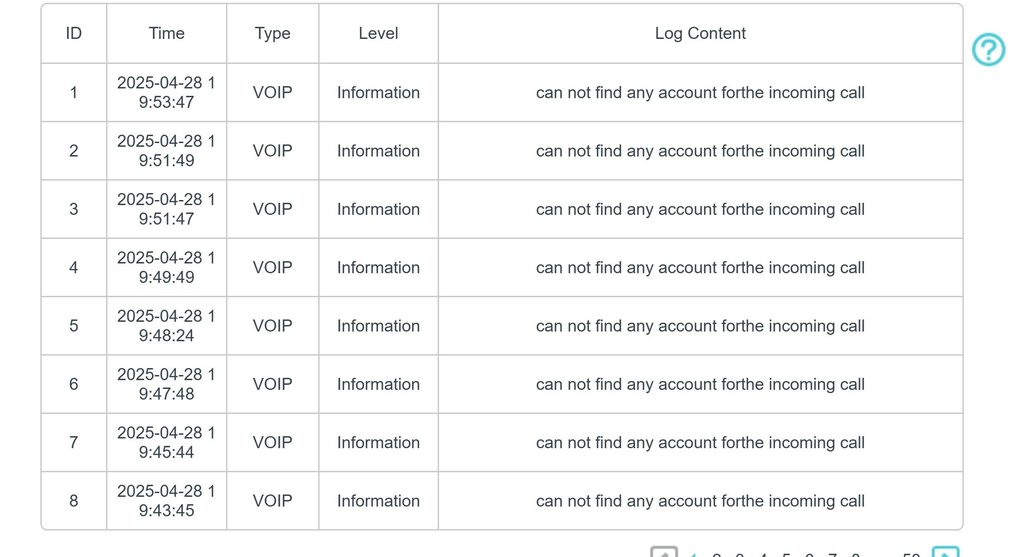Go to the previous log page arrow
The height and width of the screenshot is (557, 1024).
click(x=664, y=552)
